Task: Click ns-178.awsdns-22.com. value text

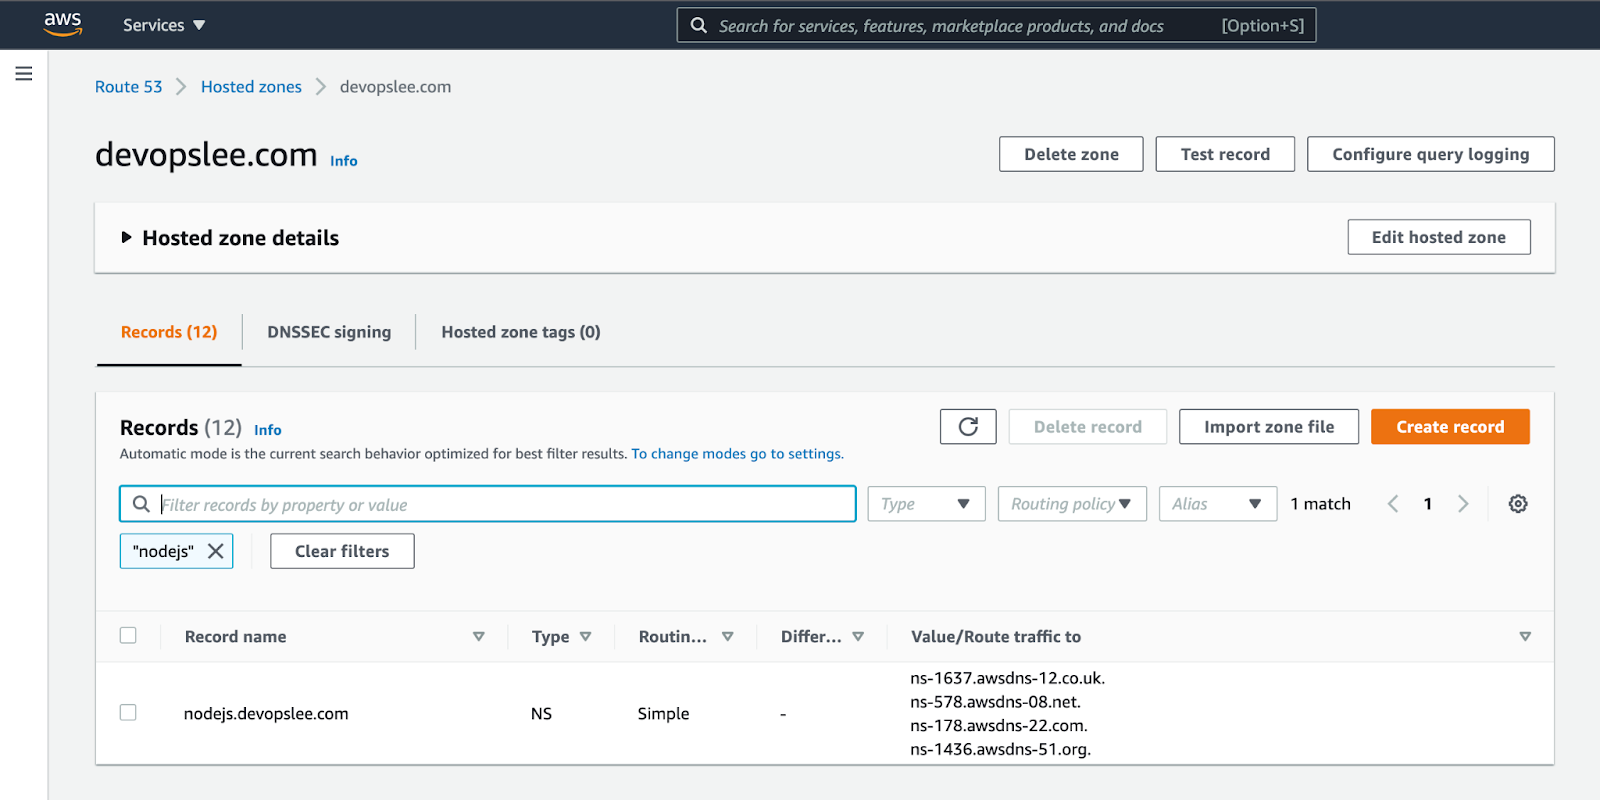Action: 999,726
